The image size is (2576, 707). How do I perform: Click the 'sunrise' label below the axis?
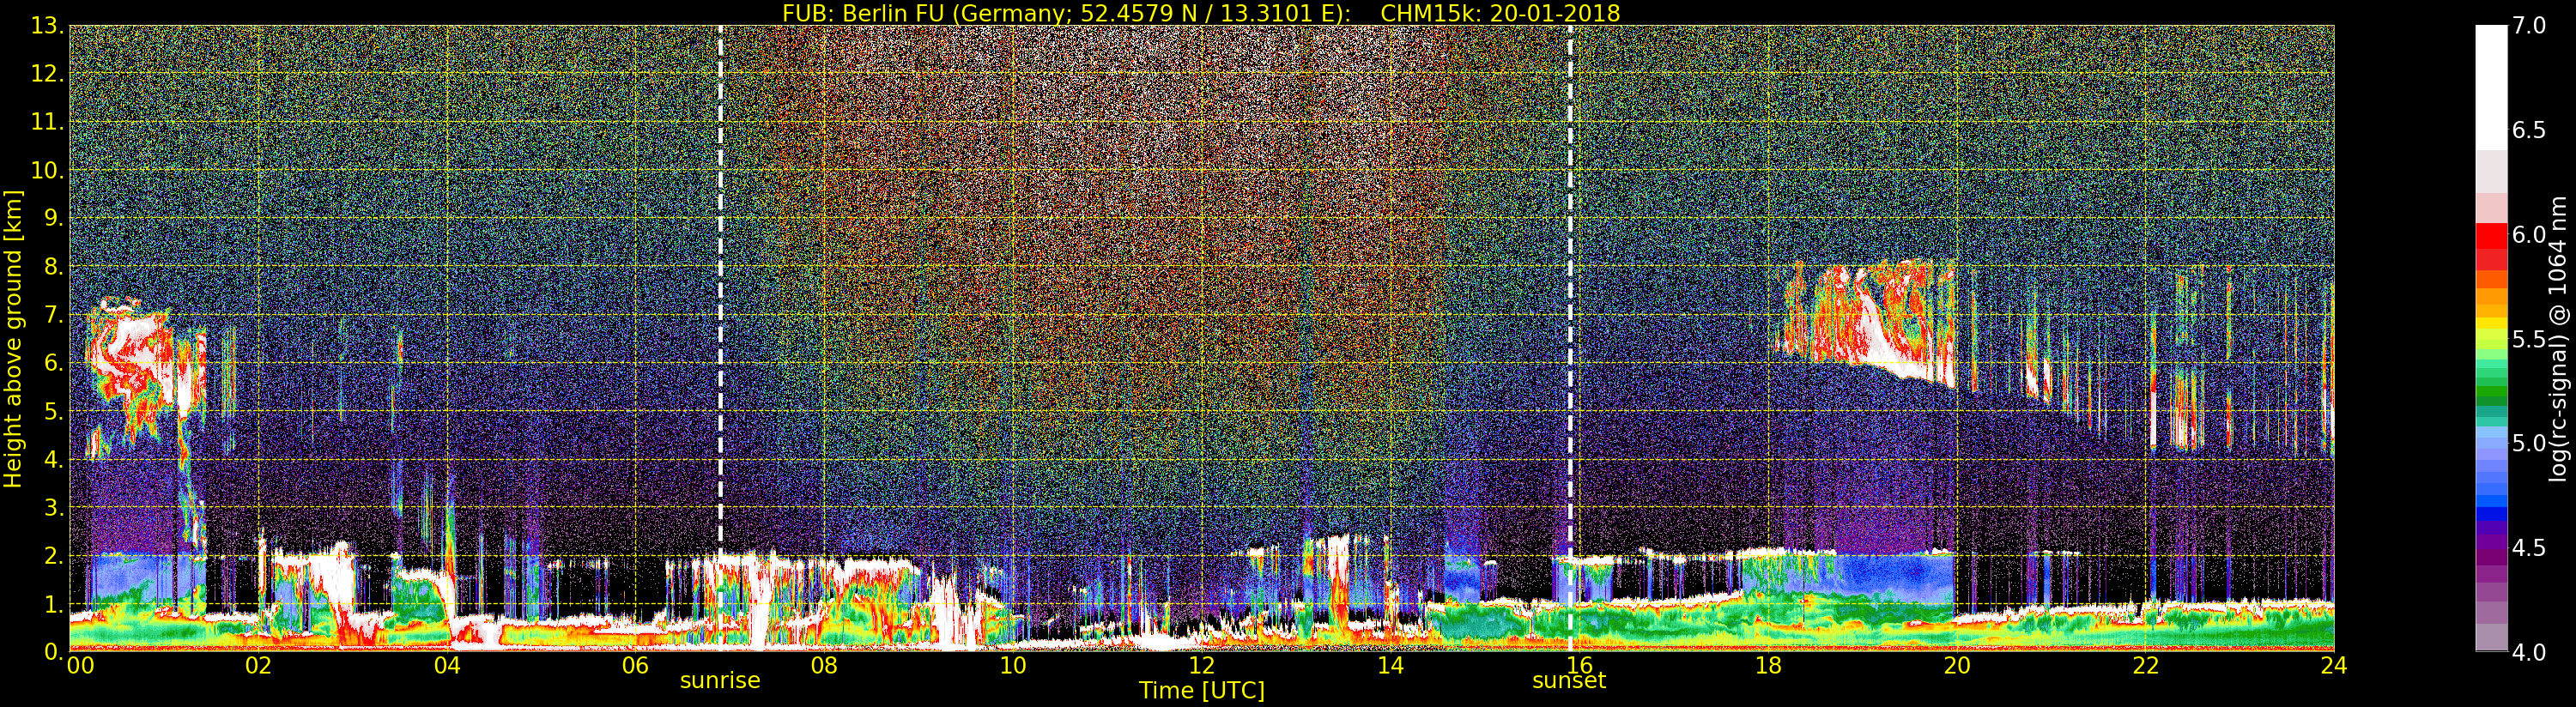click(720, 681)
